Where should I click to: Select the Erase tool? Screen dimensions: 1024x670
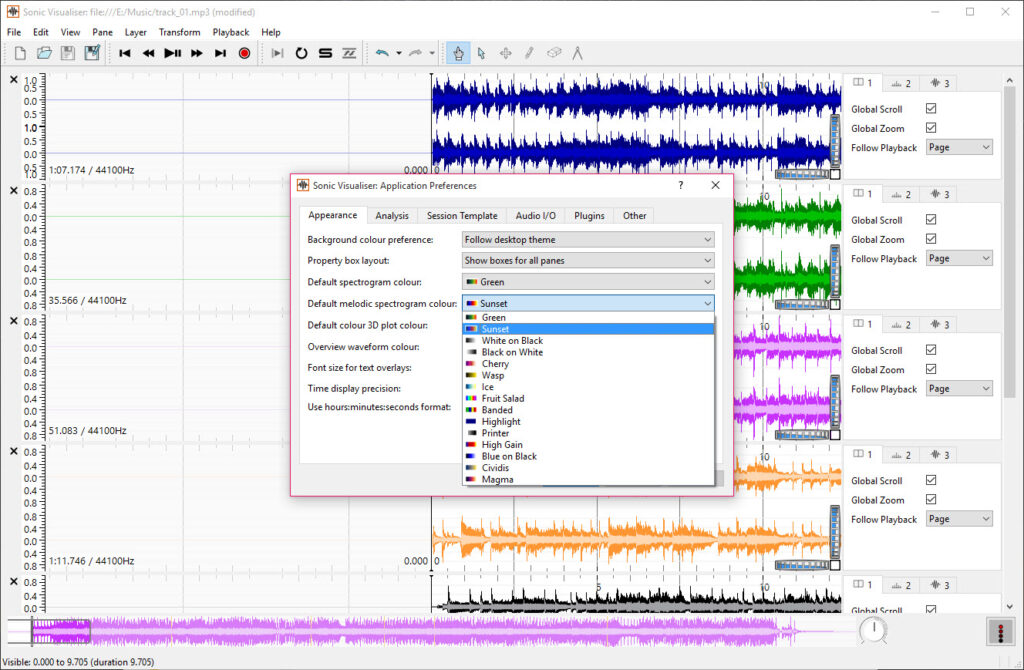(554, 53)
